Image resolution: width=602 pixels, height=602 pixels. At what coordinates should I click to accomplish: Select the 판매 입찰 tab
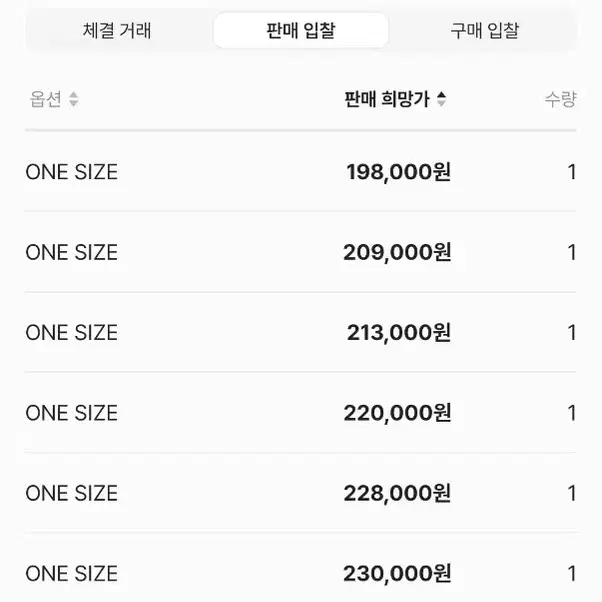click(301, 31)
